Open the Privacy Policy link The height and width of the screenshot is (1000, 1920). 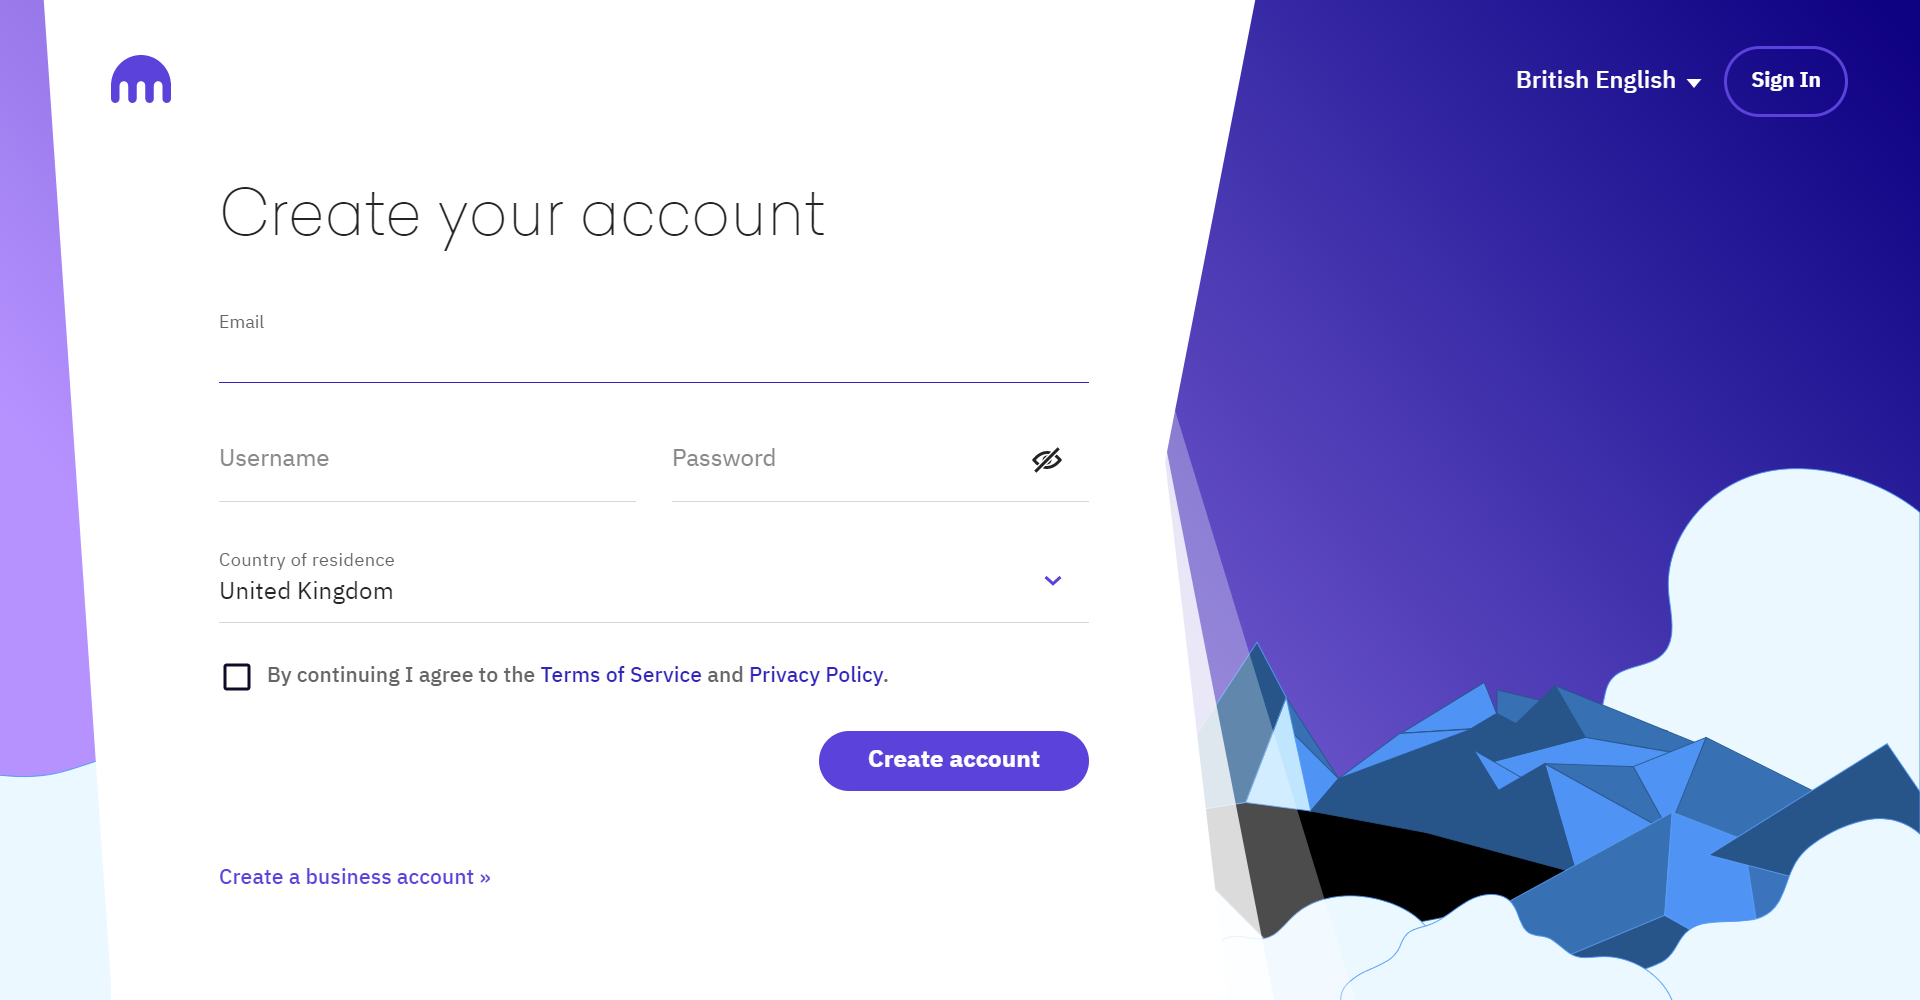click(x=815, y=675)
